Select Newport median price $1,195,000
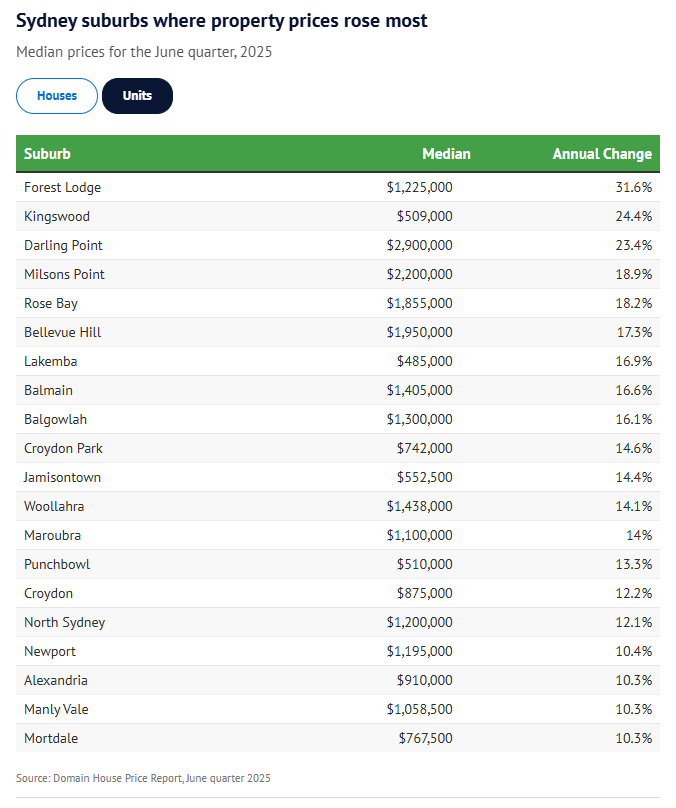676x808 pixels. [419, 651]
